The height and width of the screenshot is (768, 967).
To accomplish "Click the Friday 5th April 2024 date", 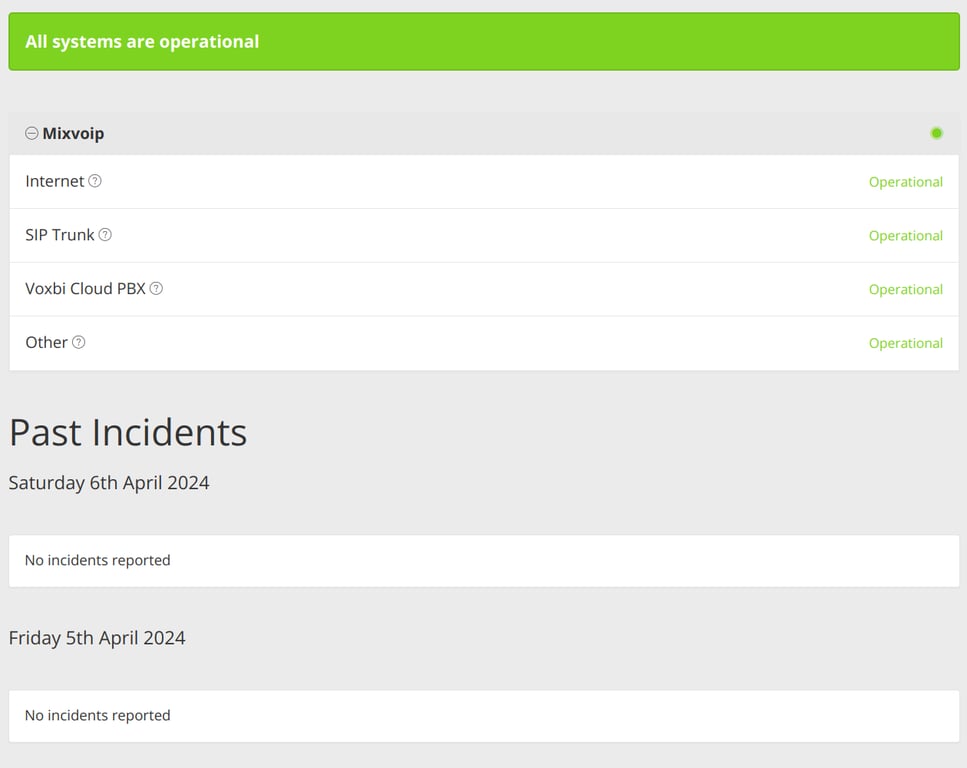I will click(97, 638).
